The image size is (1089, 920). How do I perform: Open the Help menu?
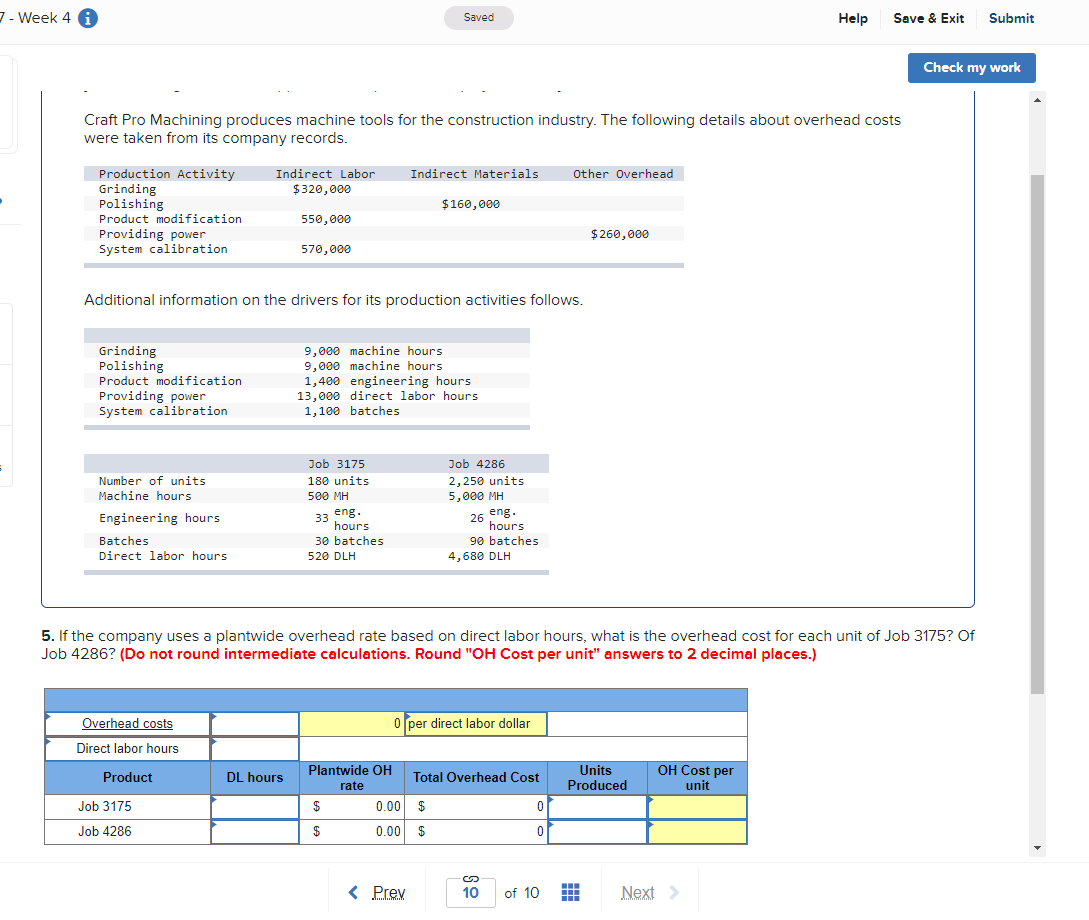(853, 18)
